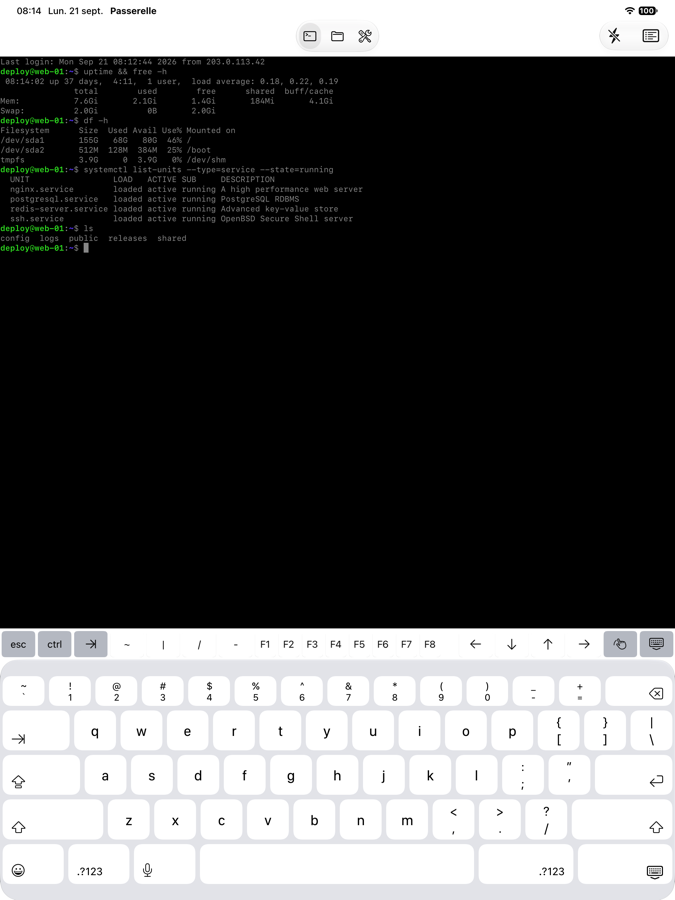Tap the esc key in accessory bar
This screenshot has height=900, width=675.
[18, 644]
